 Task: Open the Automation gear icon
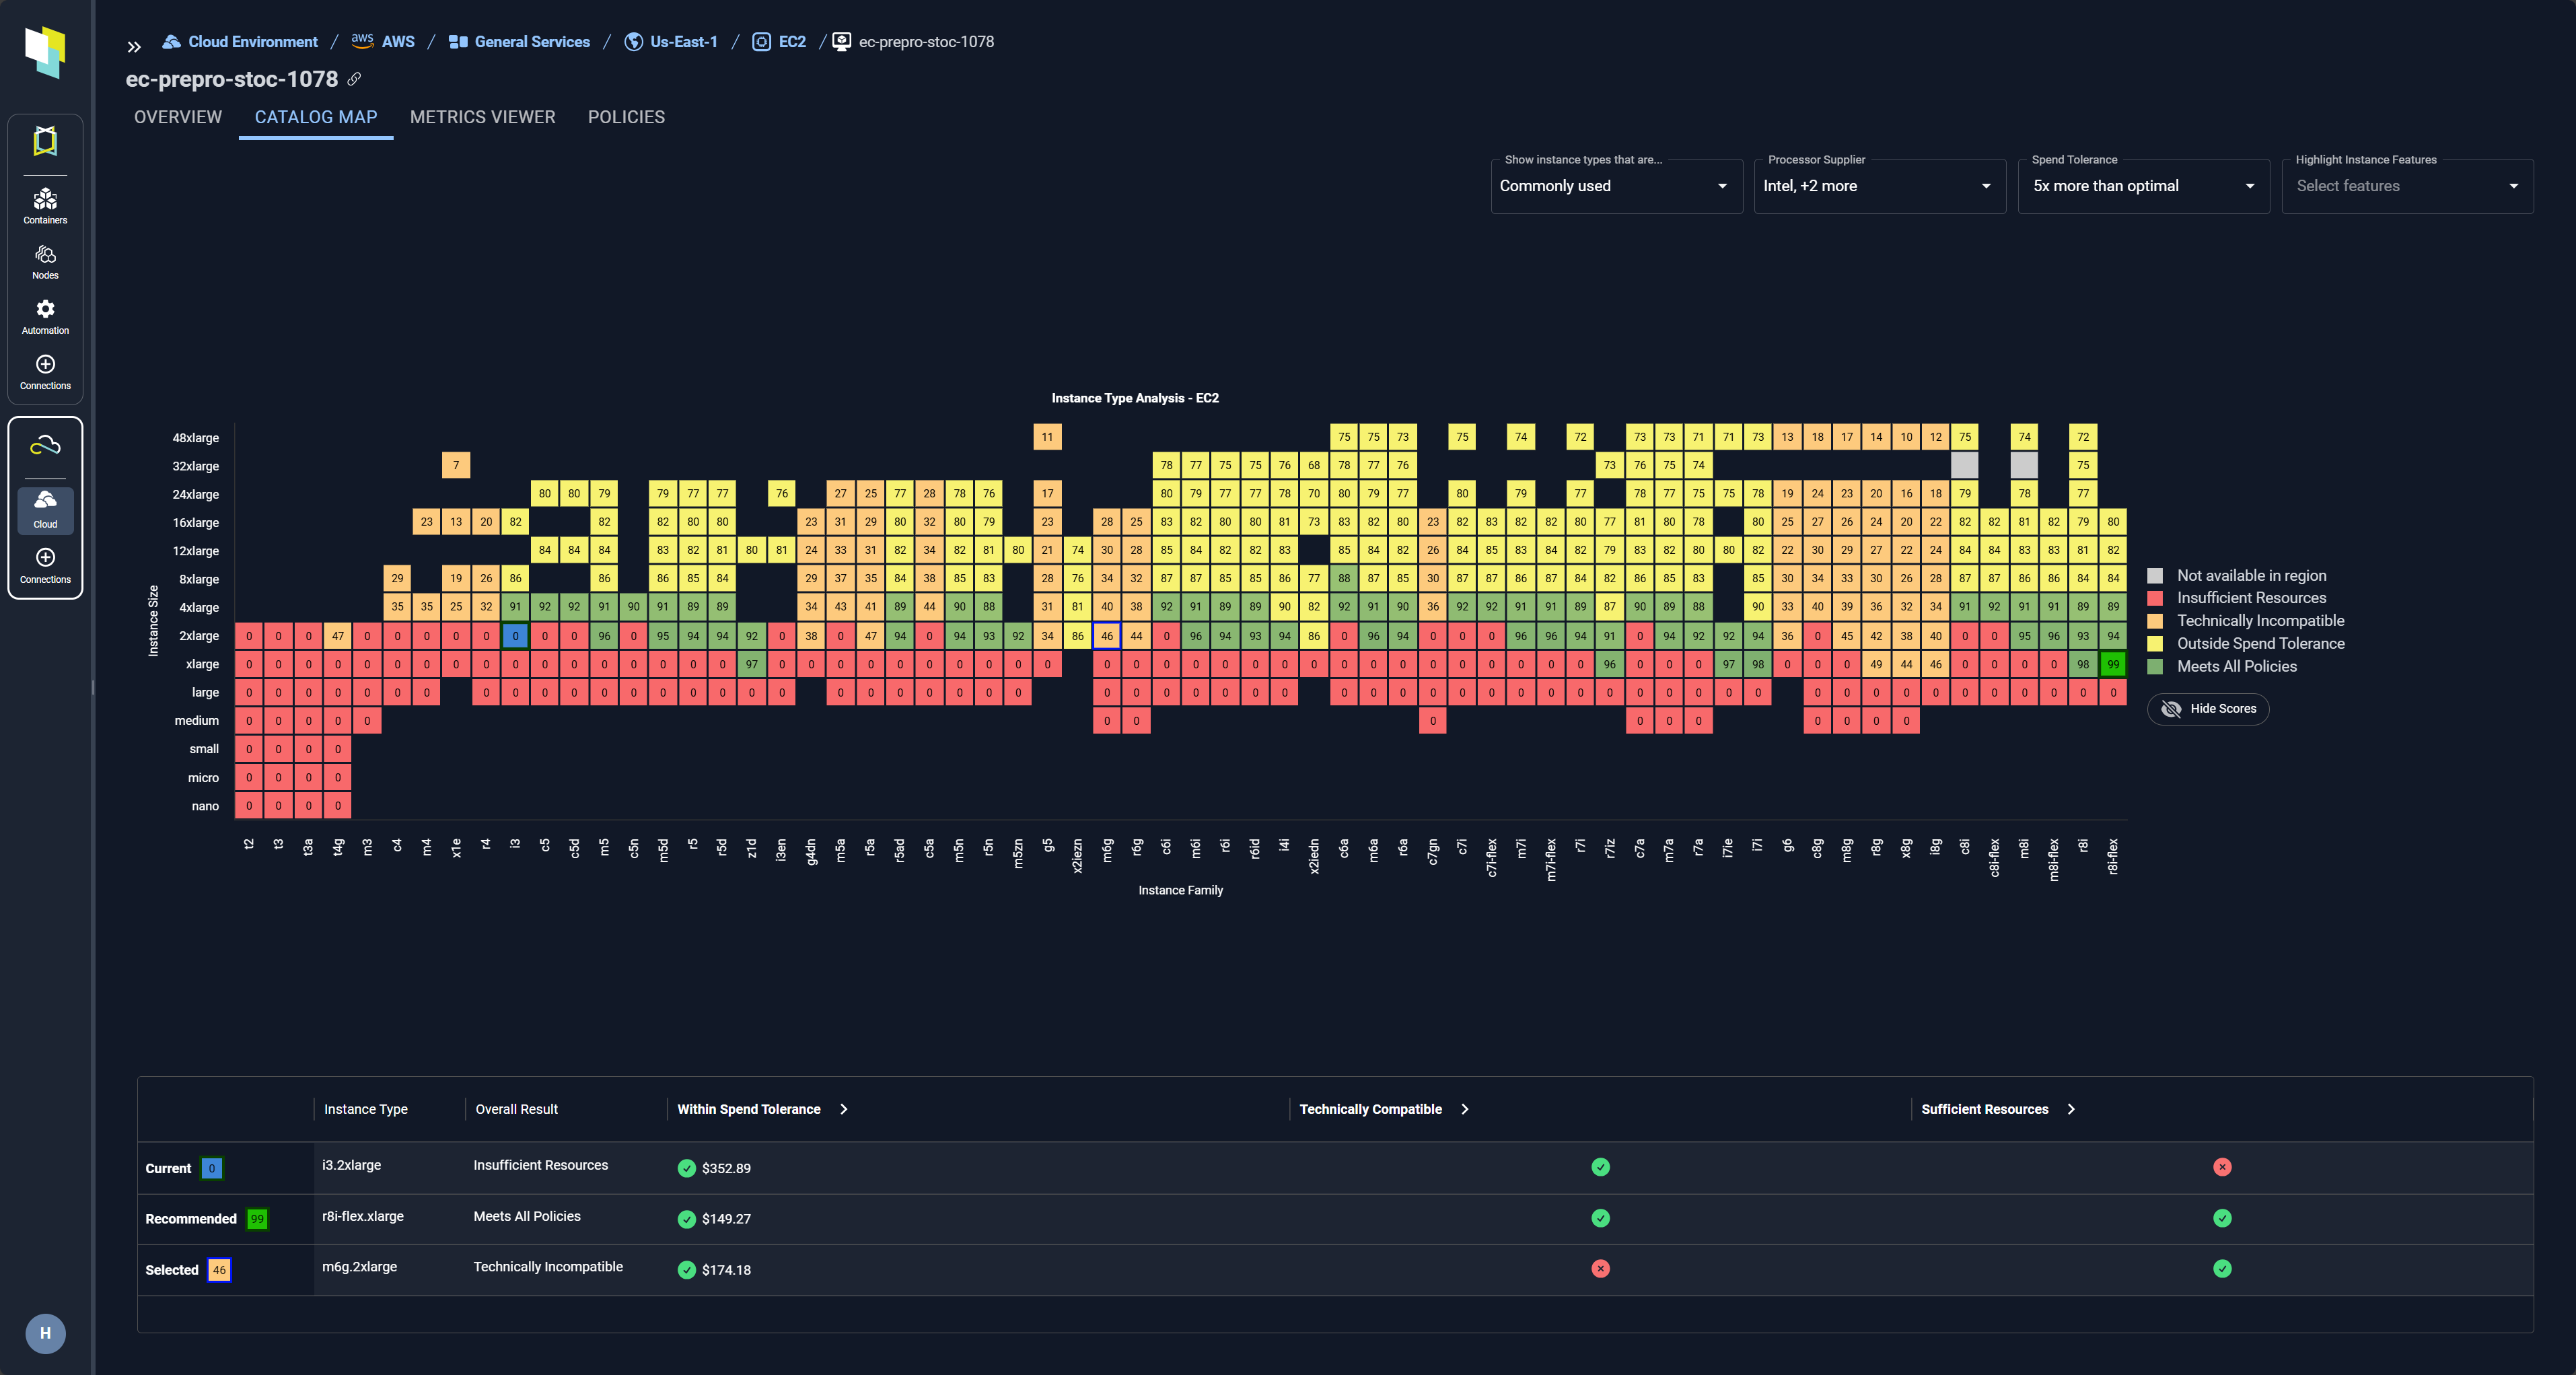45,315
